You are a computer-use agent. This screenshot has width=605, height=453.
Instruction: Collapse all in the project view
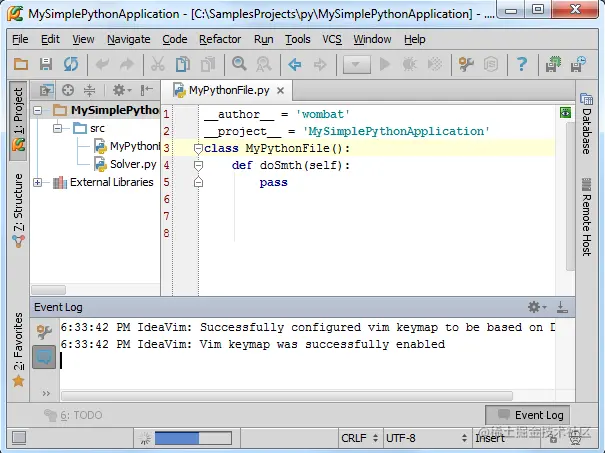(x=90, y=91)
